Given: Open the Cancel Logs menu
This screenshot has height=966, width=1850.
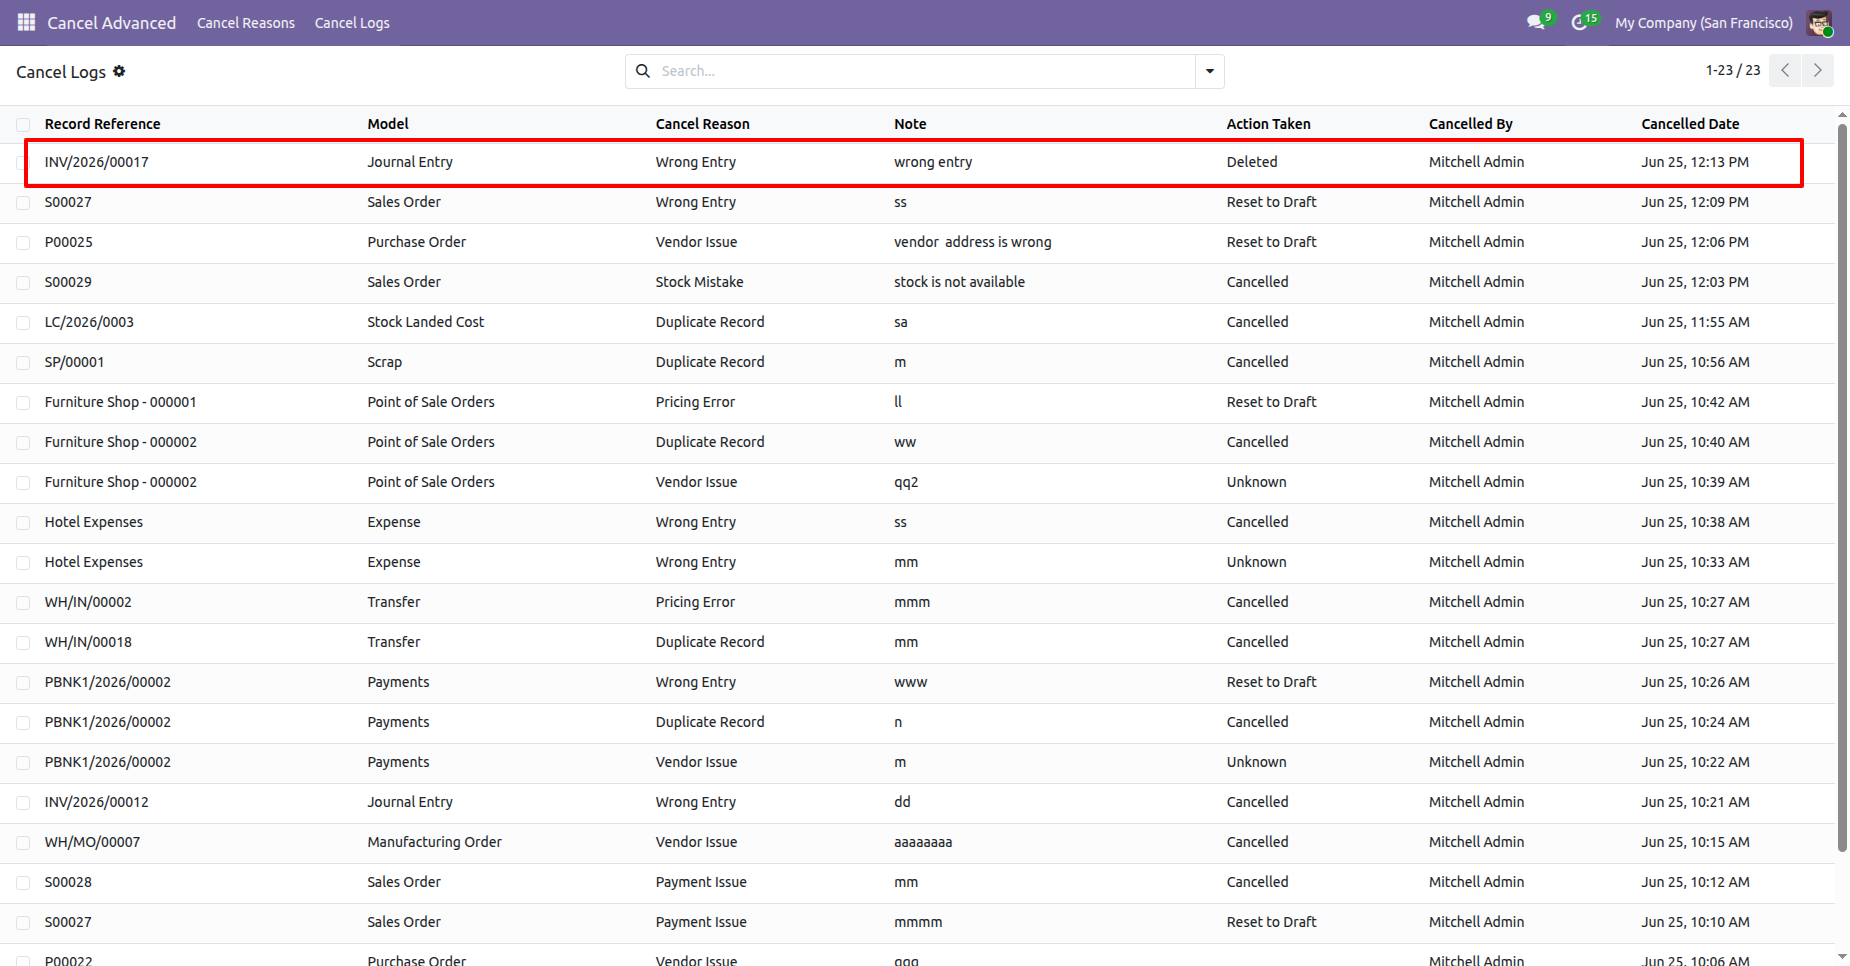Looking at the screenshot, I should coord(352,22).
